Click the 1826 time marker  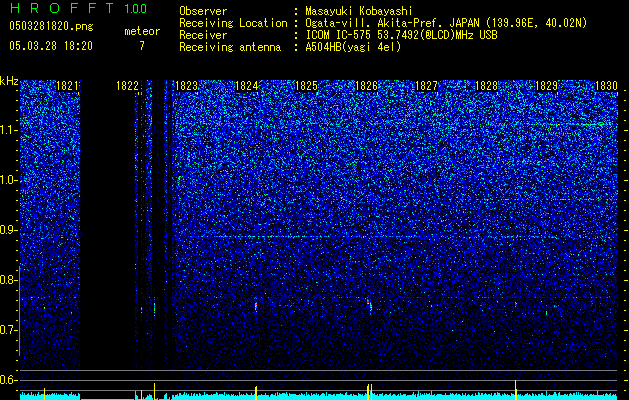click(x=367, y=86)
